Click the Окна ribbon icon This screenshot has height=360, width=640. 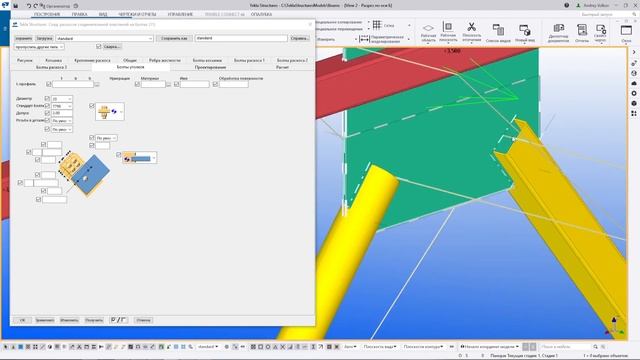click(x=626, y=30)
